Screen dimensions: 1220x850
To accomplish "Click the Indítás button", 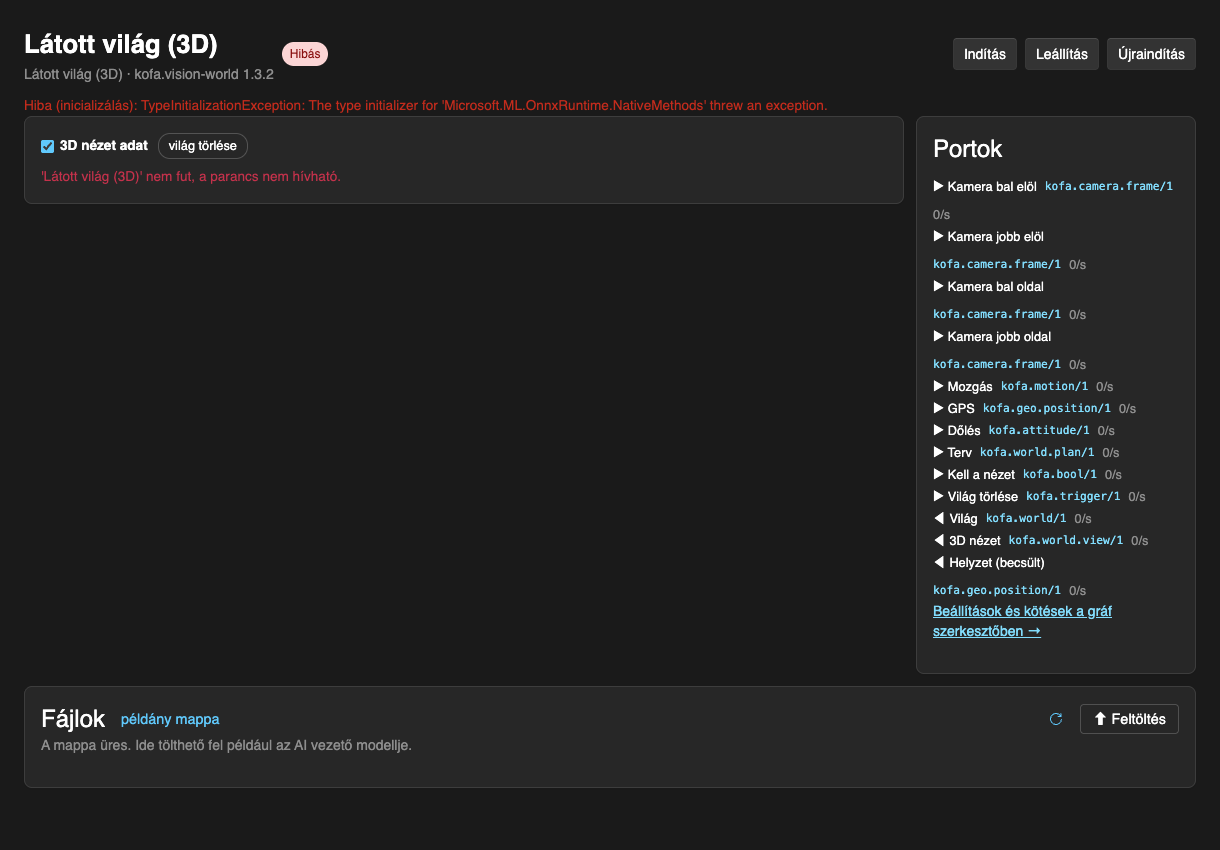I will 985,54.
